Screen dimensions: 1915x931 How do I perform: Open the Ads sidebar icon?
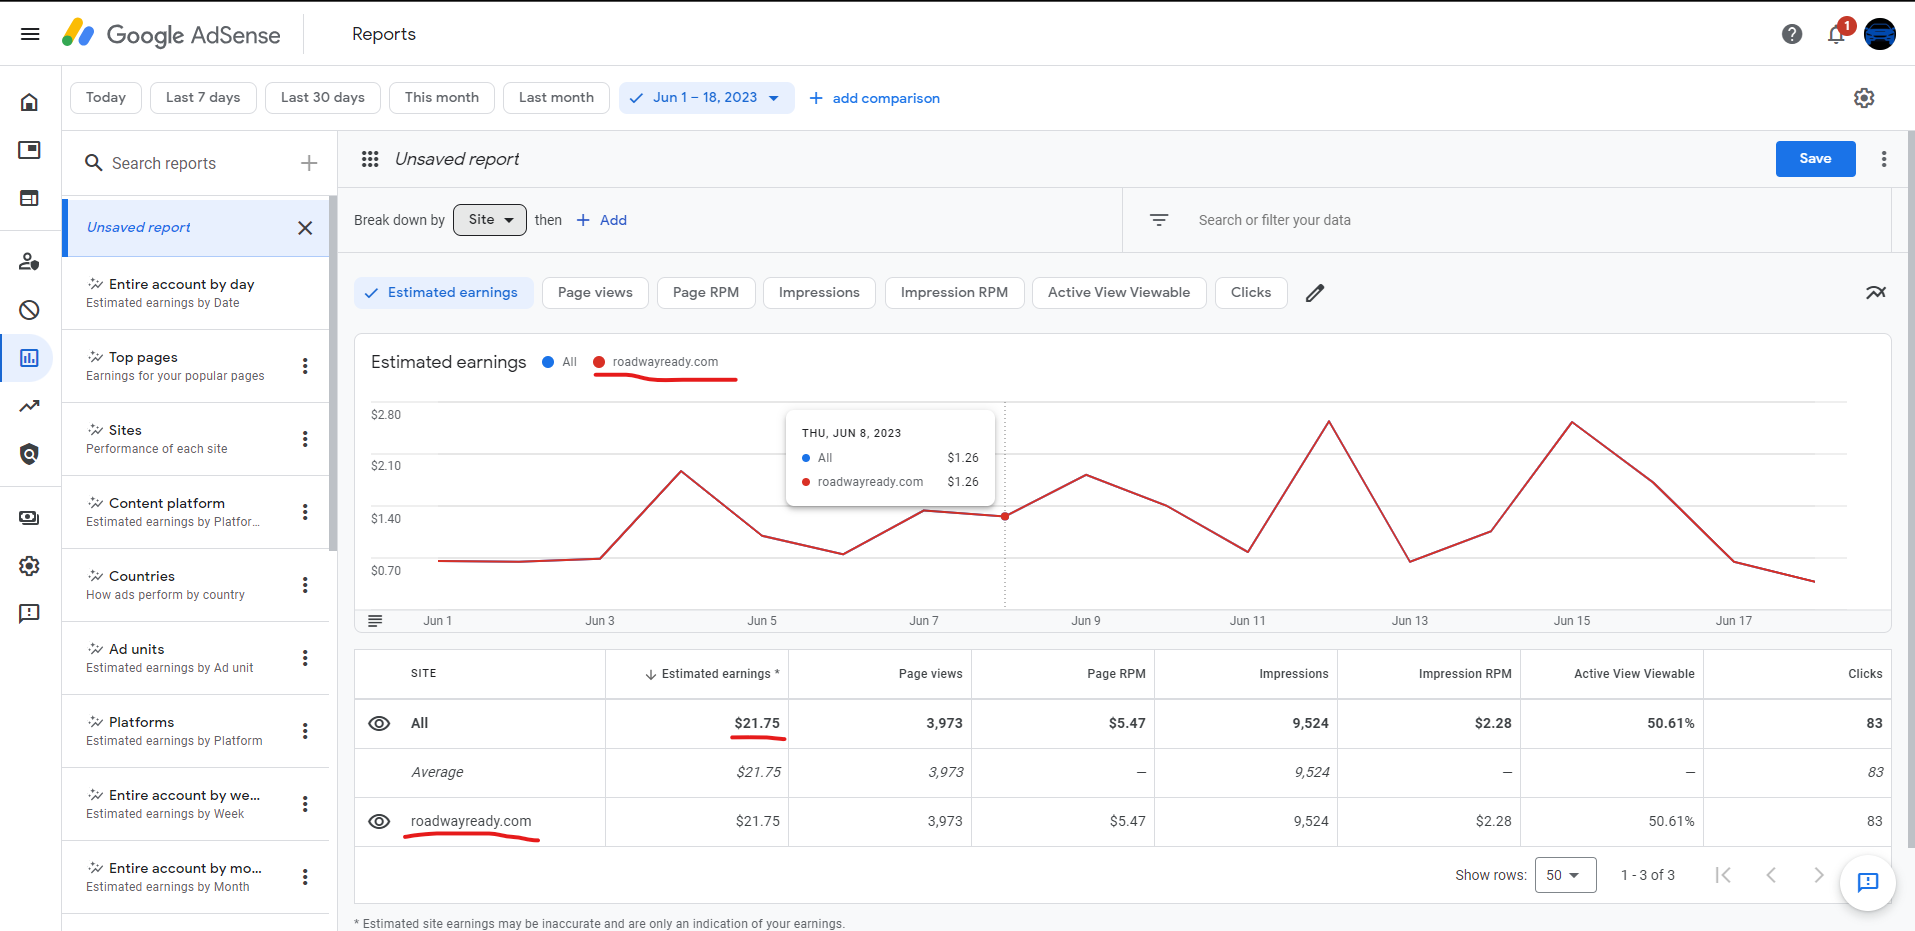(x=30, y=150)
